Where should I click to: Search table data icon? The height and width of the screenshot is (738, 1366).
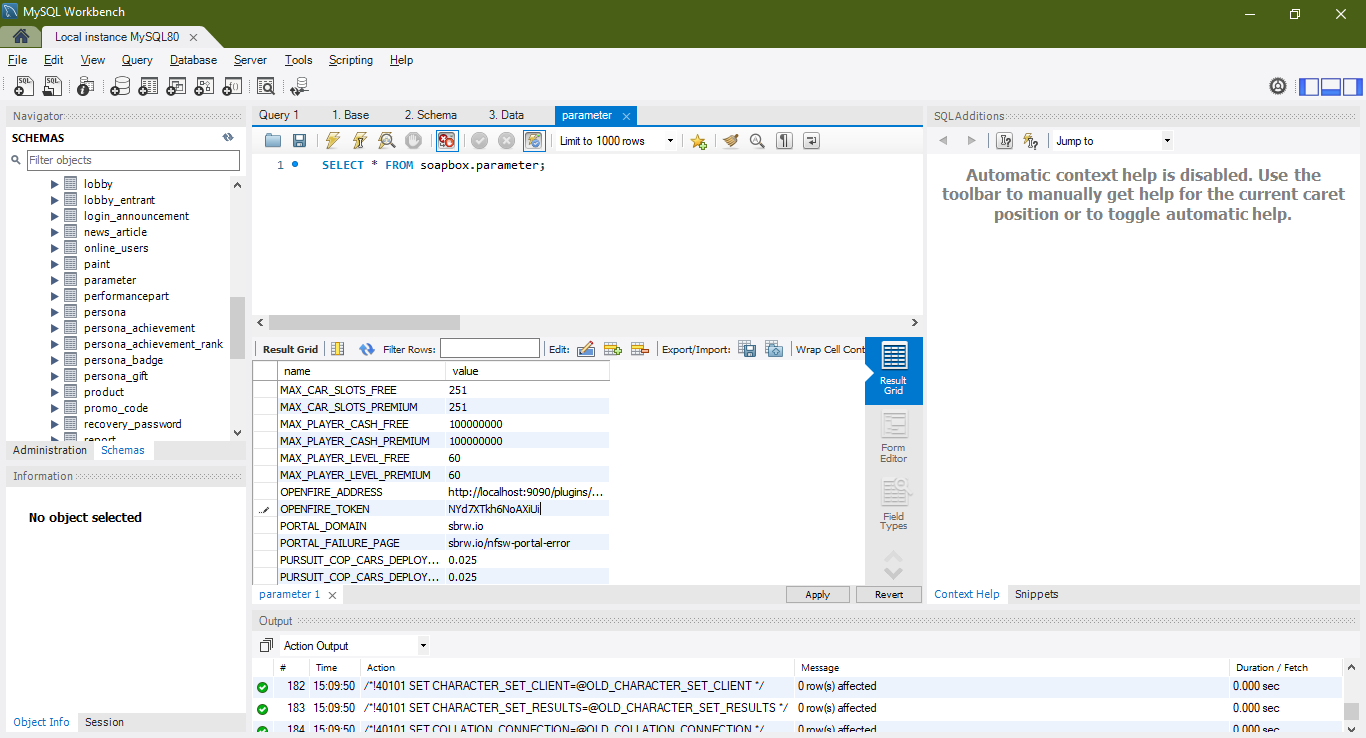265,87
